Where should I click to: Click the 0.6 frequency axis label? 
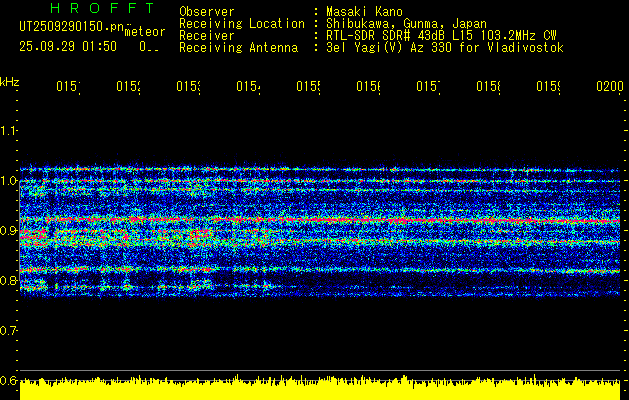click(x=9, y=380)
